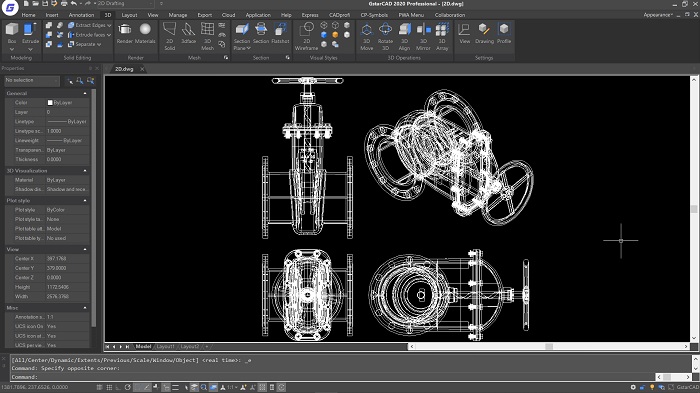Click the annotation scale 1:1 dropdown
The width and height of the screenshot is (700, 393).
(x=231, y=387)
